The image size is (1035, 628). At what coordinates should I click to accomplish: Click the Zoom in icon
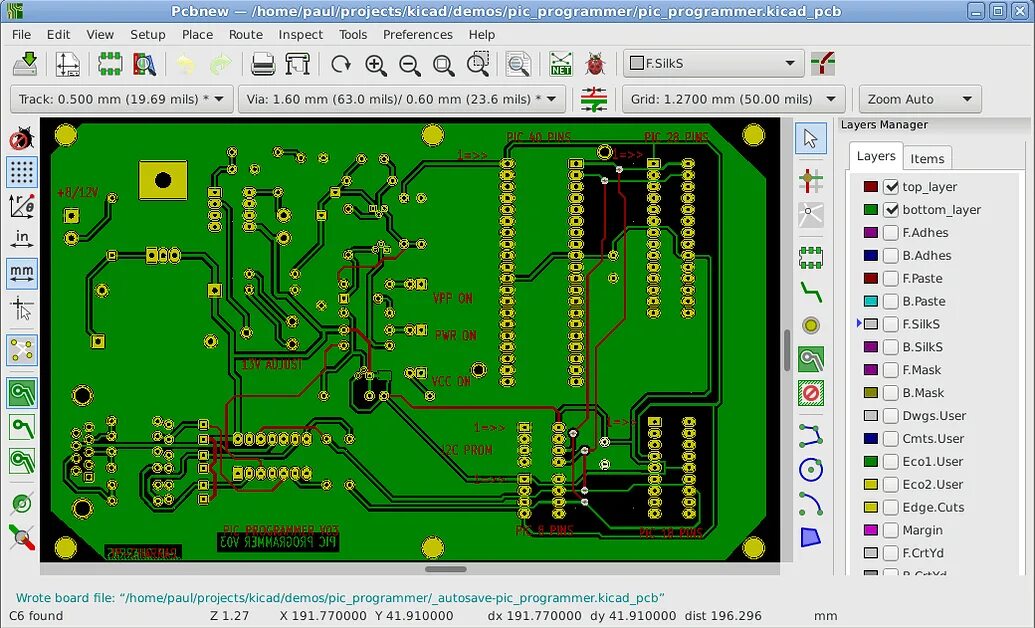click(375, 64)
